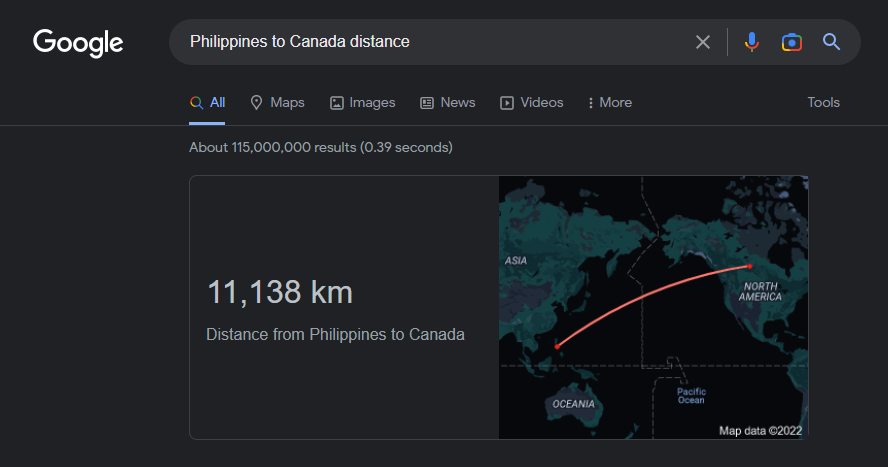Click the ASIA map label

coord(515,260)
